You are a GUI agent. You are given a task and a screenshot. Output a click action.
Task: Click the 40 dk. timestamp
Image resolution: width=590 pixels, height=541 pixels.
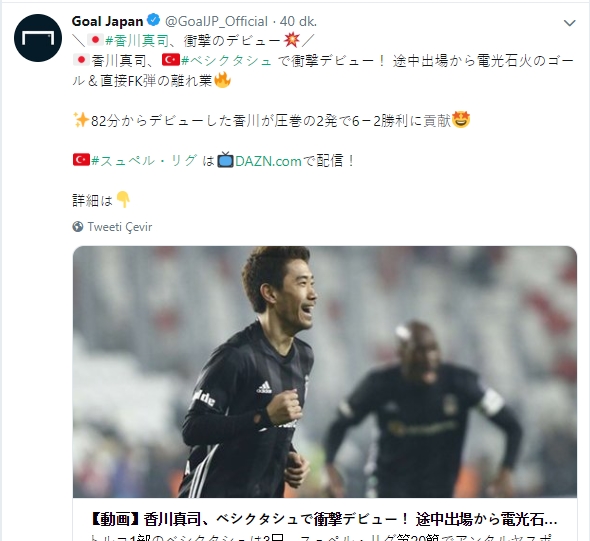[298, 21]
